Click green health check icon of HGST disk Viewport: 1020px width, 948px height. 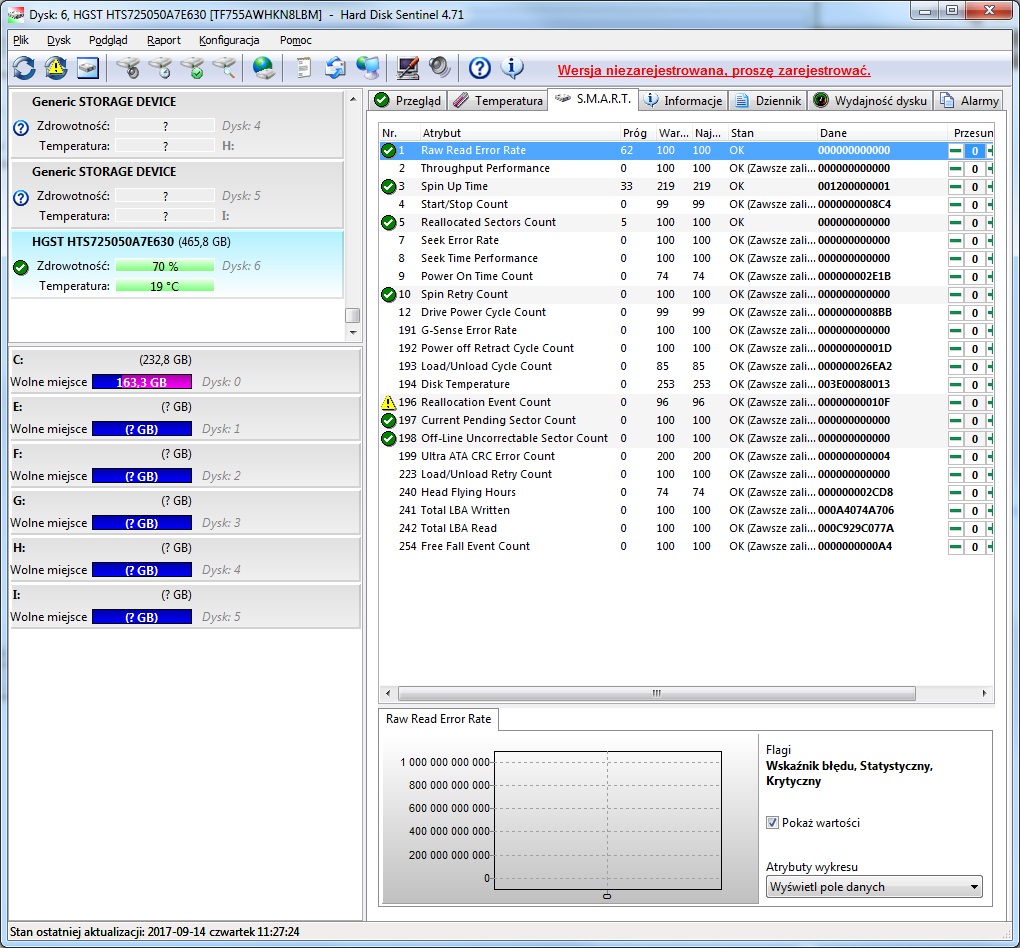[21, 267]
